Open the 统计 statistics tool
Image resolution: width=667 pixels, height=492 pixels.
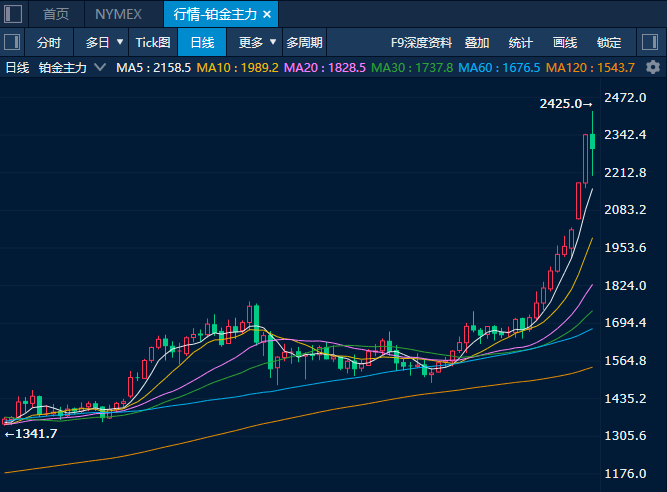click(520, 43)
